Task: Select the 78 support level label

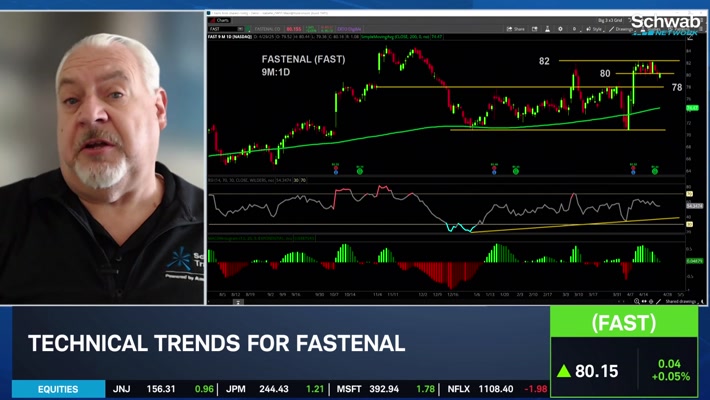Action: [676, 87]
